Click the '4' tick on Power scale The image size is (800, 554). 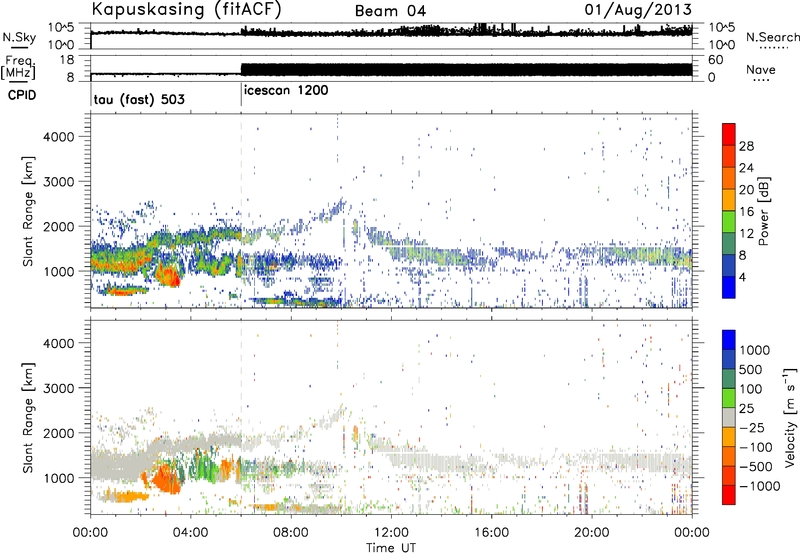742,277
